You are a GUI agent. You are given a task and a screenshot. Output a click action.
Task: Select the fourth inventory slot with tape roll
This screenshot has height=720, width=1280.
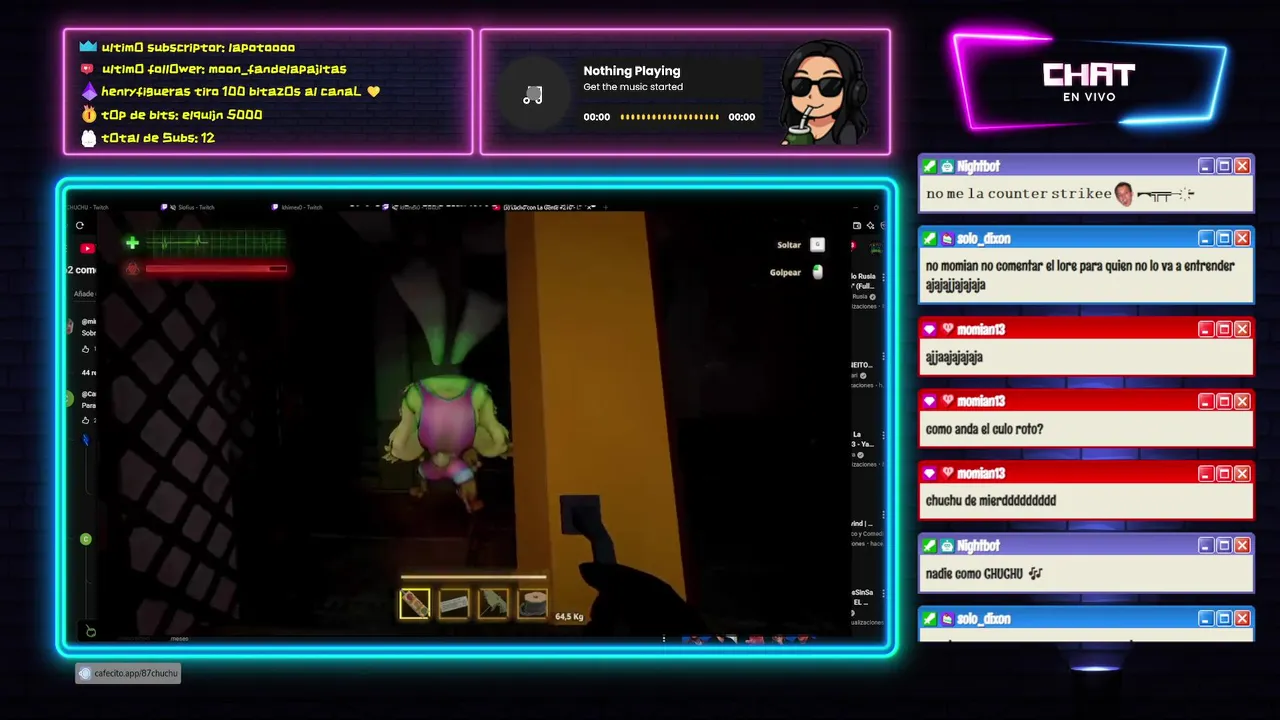click(x=532, y=603)
